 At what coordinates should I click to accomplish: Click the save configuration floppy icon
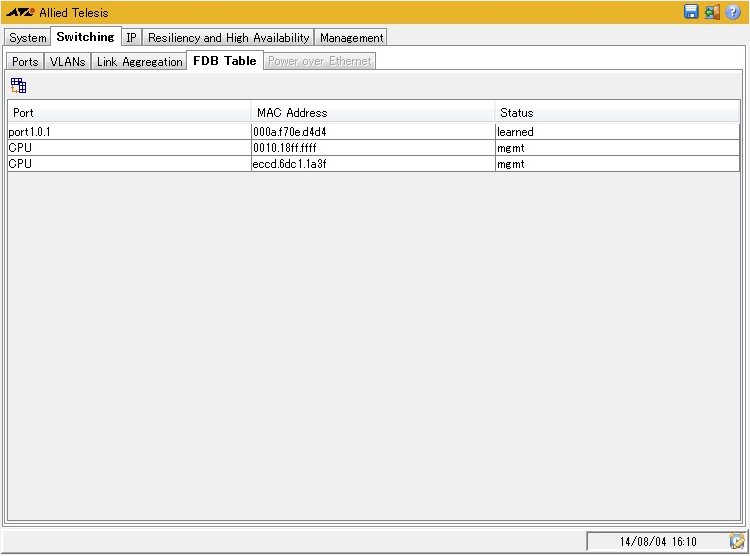coord(691,12)
